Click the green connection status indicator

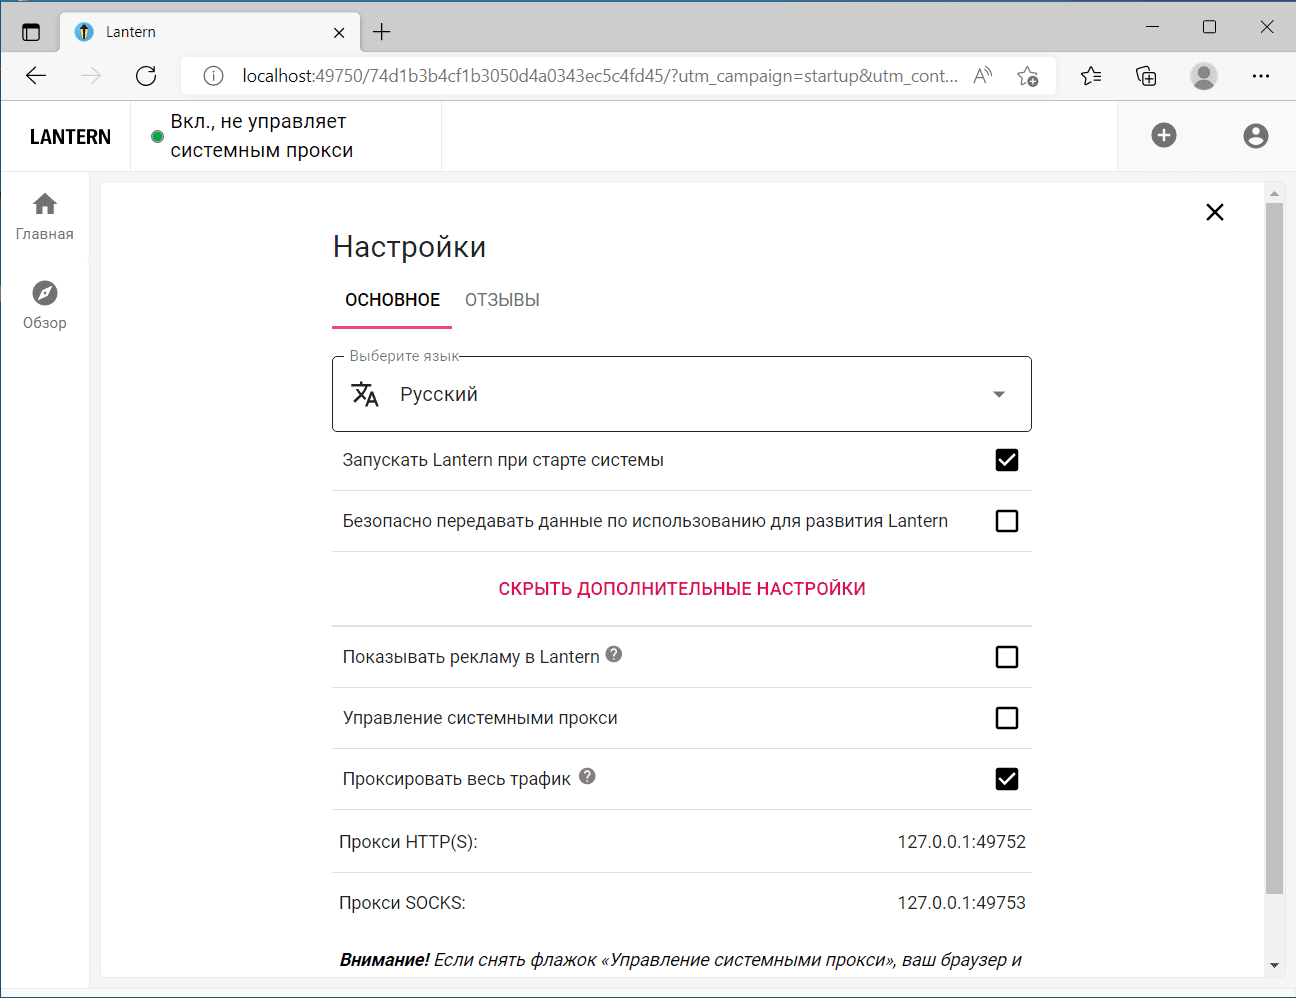[x=157, y=136]
